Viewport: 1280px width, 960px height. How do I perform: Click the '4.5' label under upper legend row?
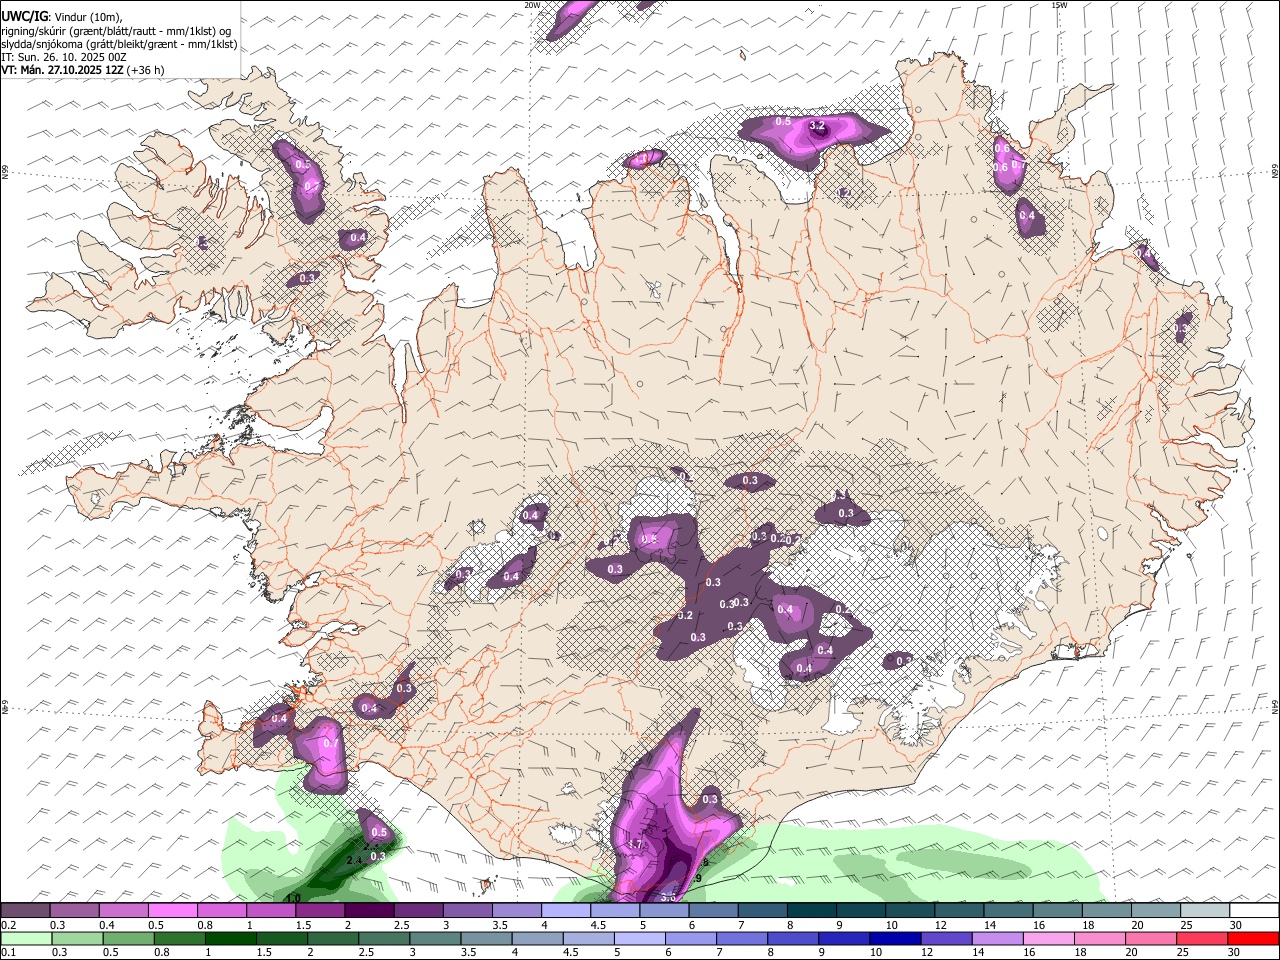597,925
